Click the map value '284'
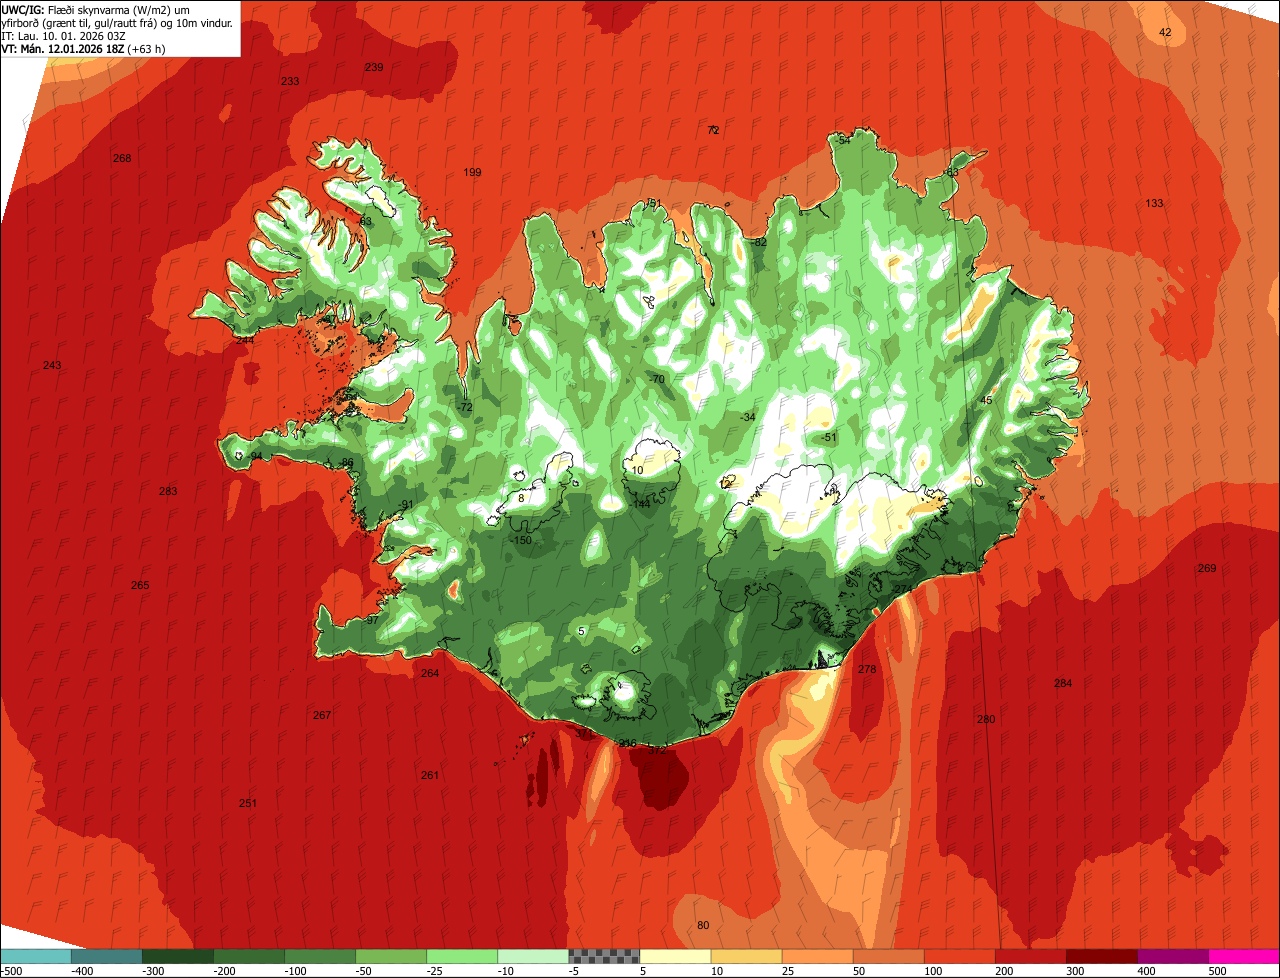The height and width of the screenshot is (978, 1280). (x=1063, y=683)
